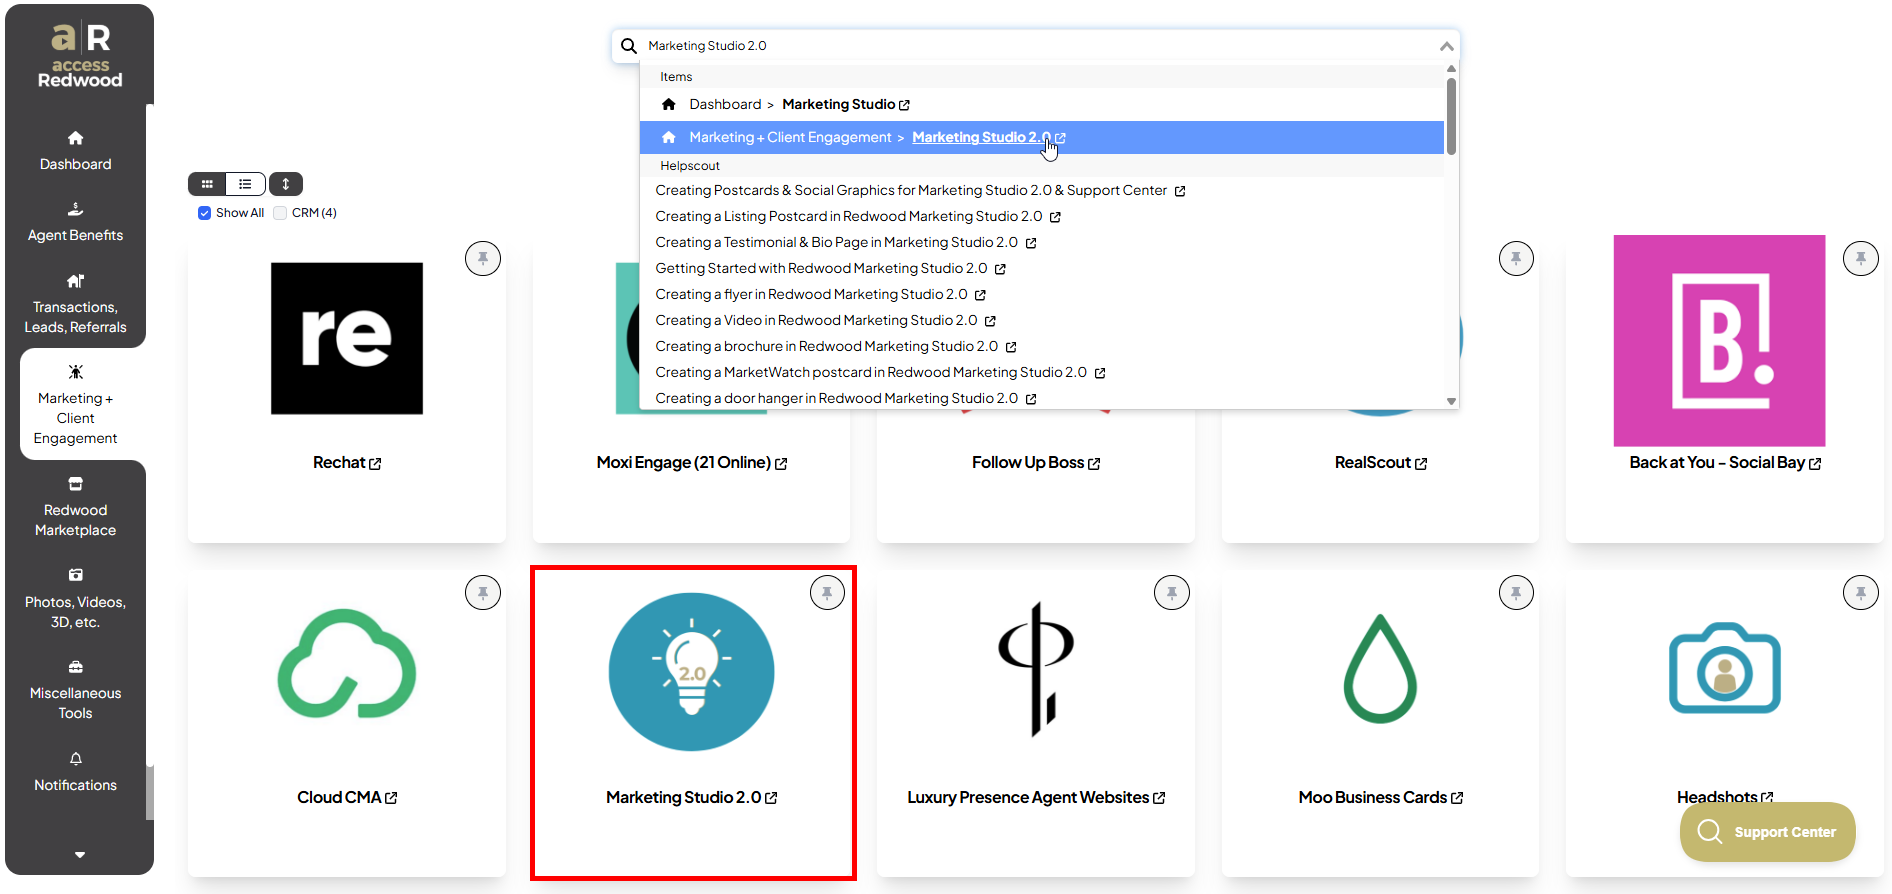
Task: Click external-link icon after Creating a Video
Action: pos(990,321)
